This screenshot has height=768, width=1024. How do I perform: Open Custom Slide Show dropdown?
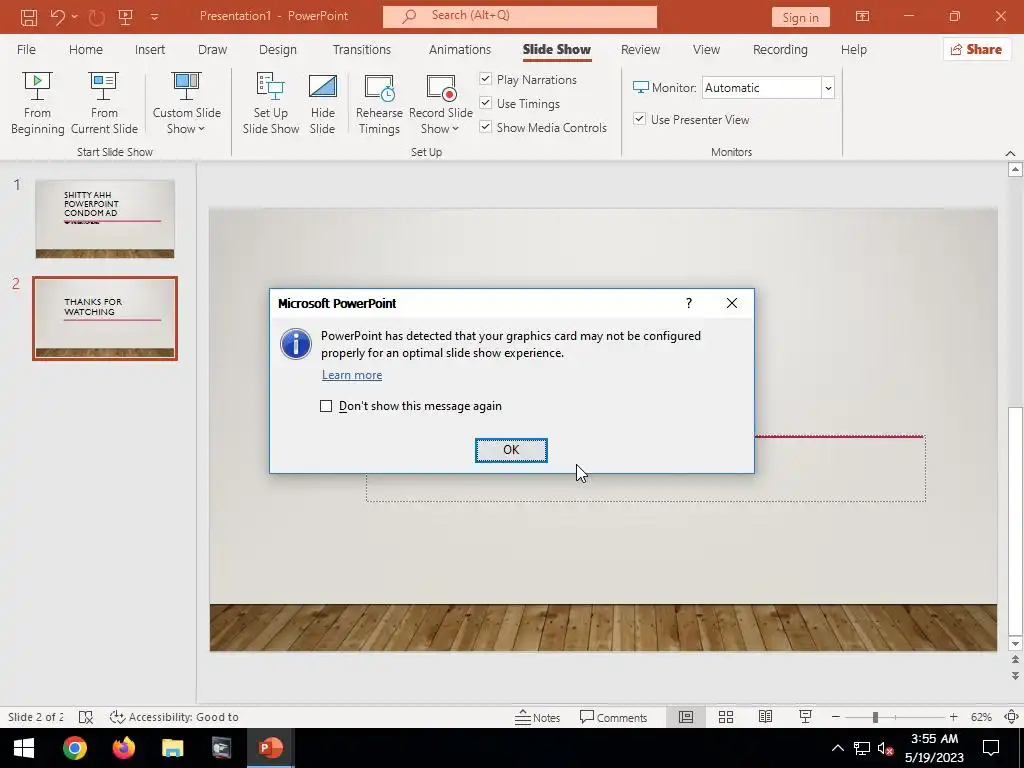pyautogui.click(x=186, y=103)
